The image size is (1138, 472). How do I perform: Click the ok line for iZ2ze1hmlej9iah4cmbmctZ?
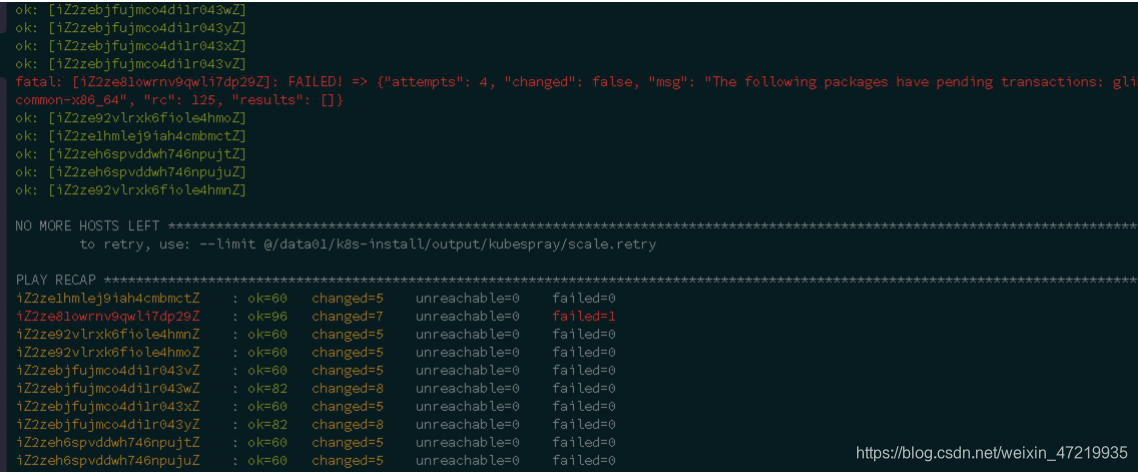coord(131,136)
